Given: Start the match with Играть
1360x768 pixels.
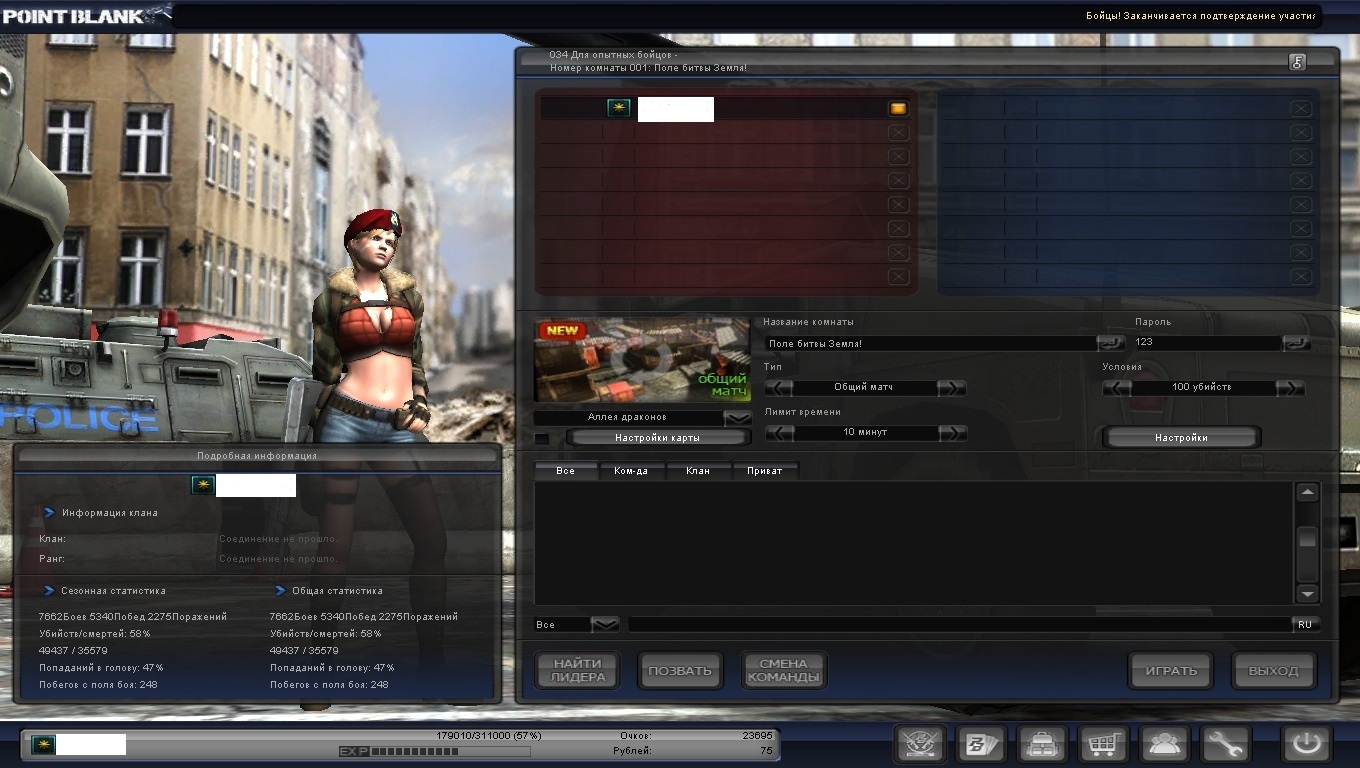Looking at the screenshot, I should [1170, 670].
